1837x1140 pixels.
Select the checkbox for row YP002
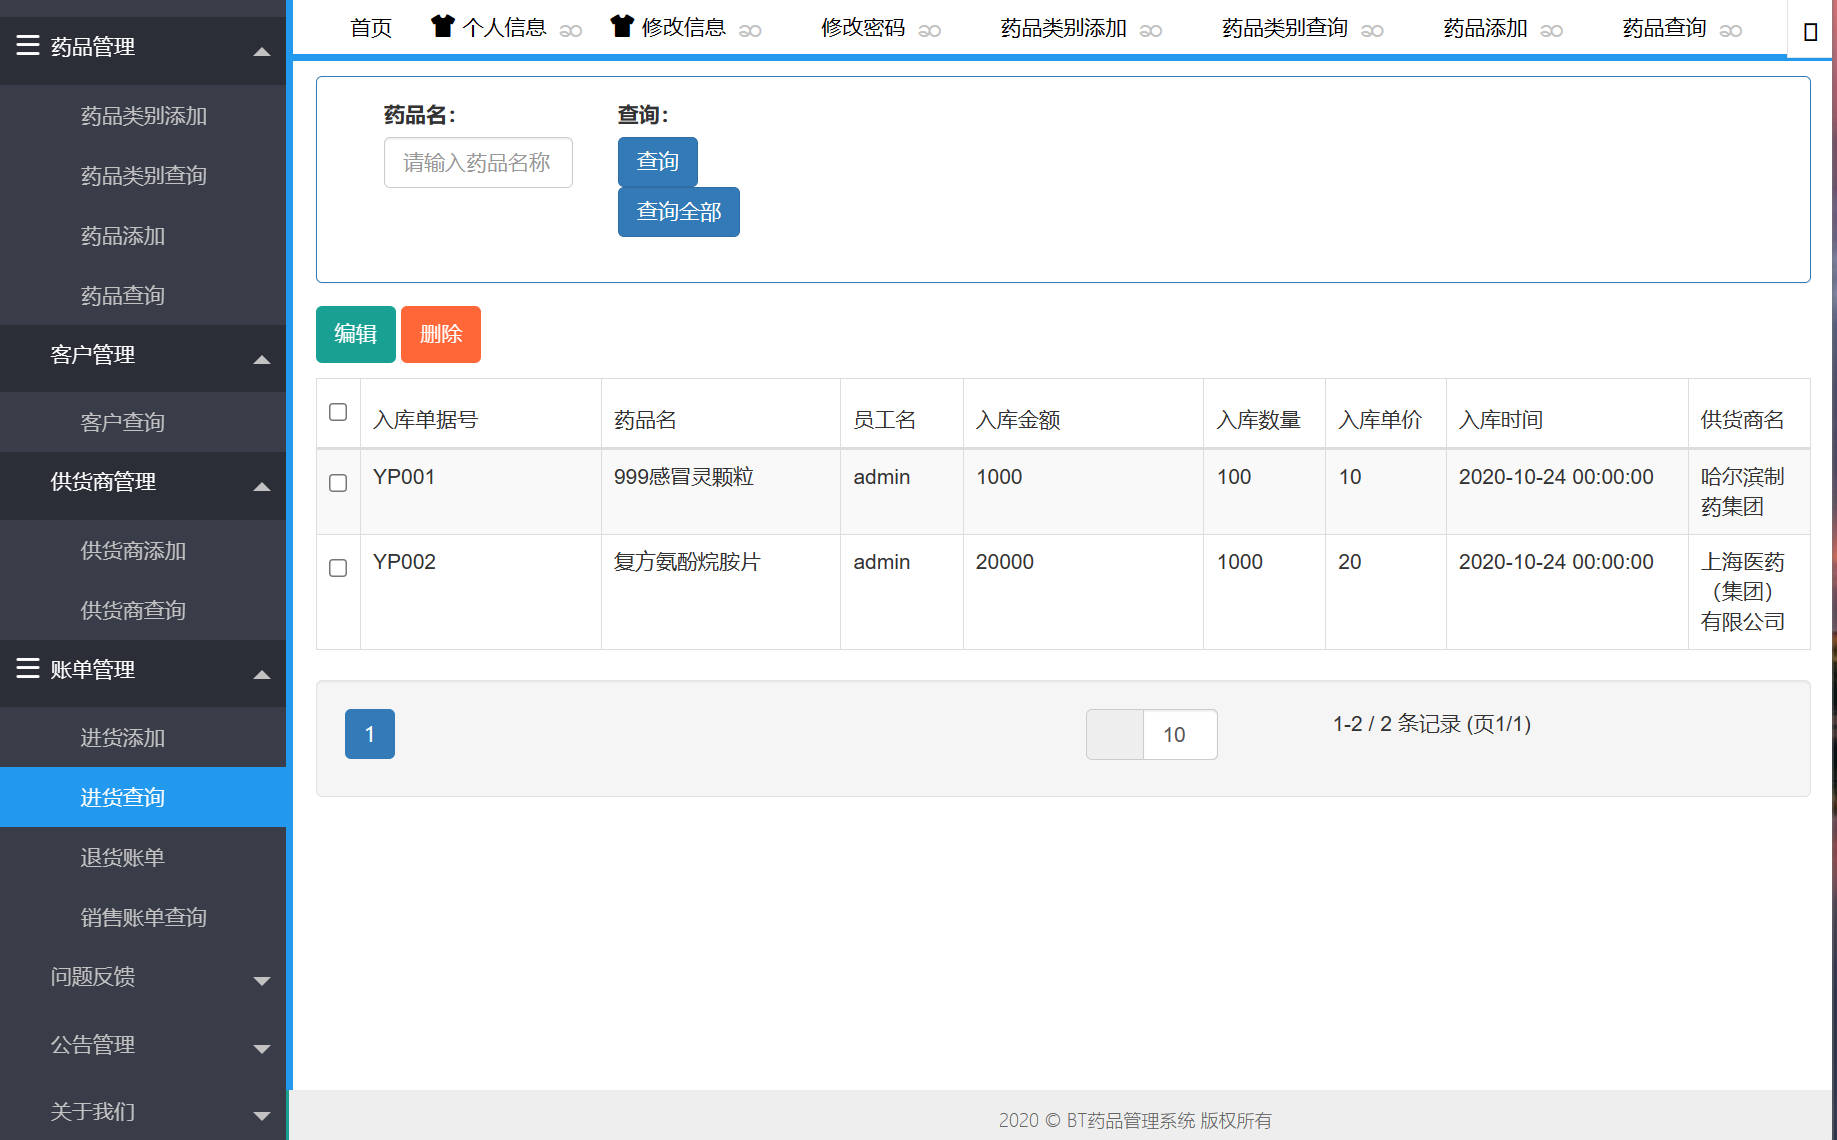338,567
